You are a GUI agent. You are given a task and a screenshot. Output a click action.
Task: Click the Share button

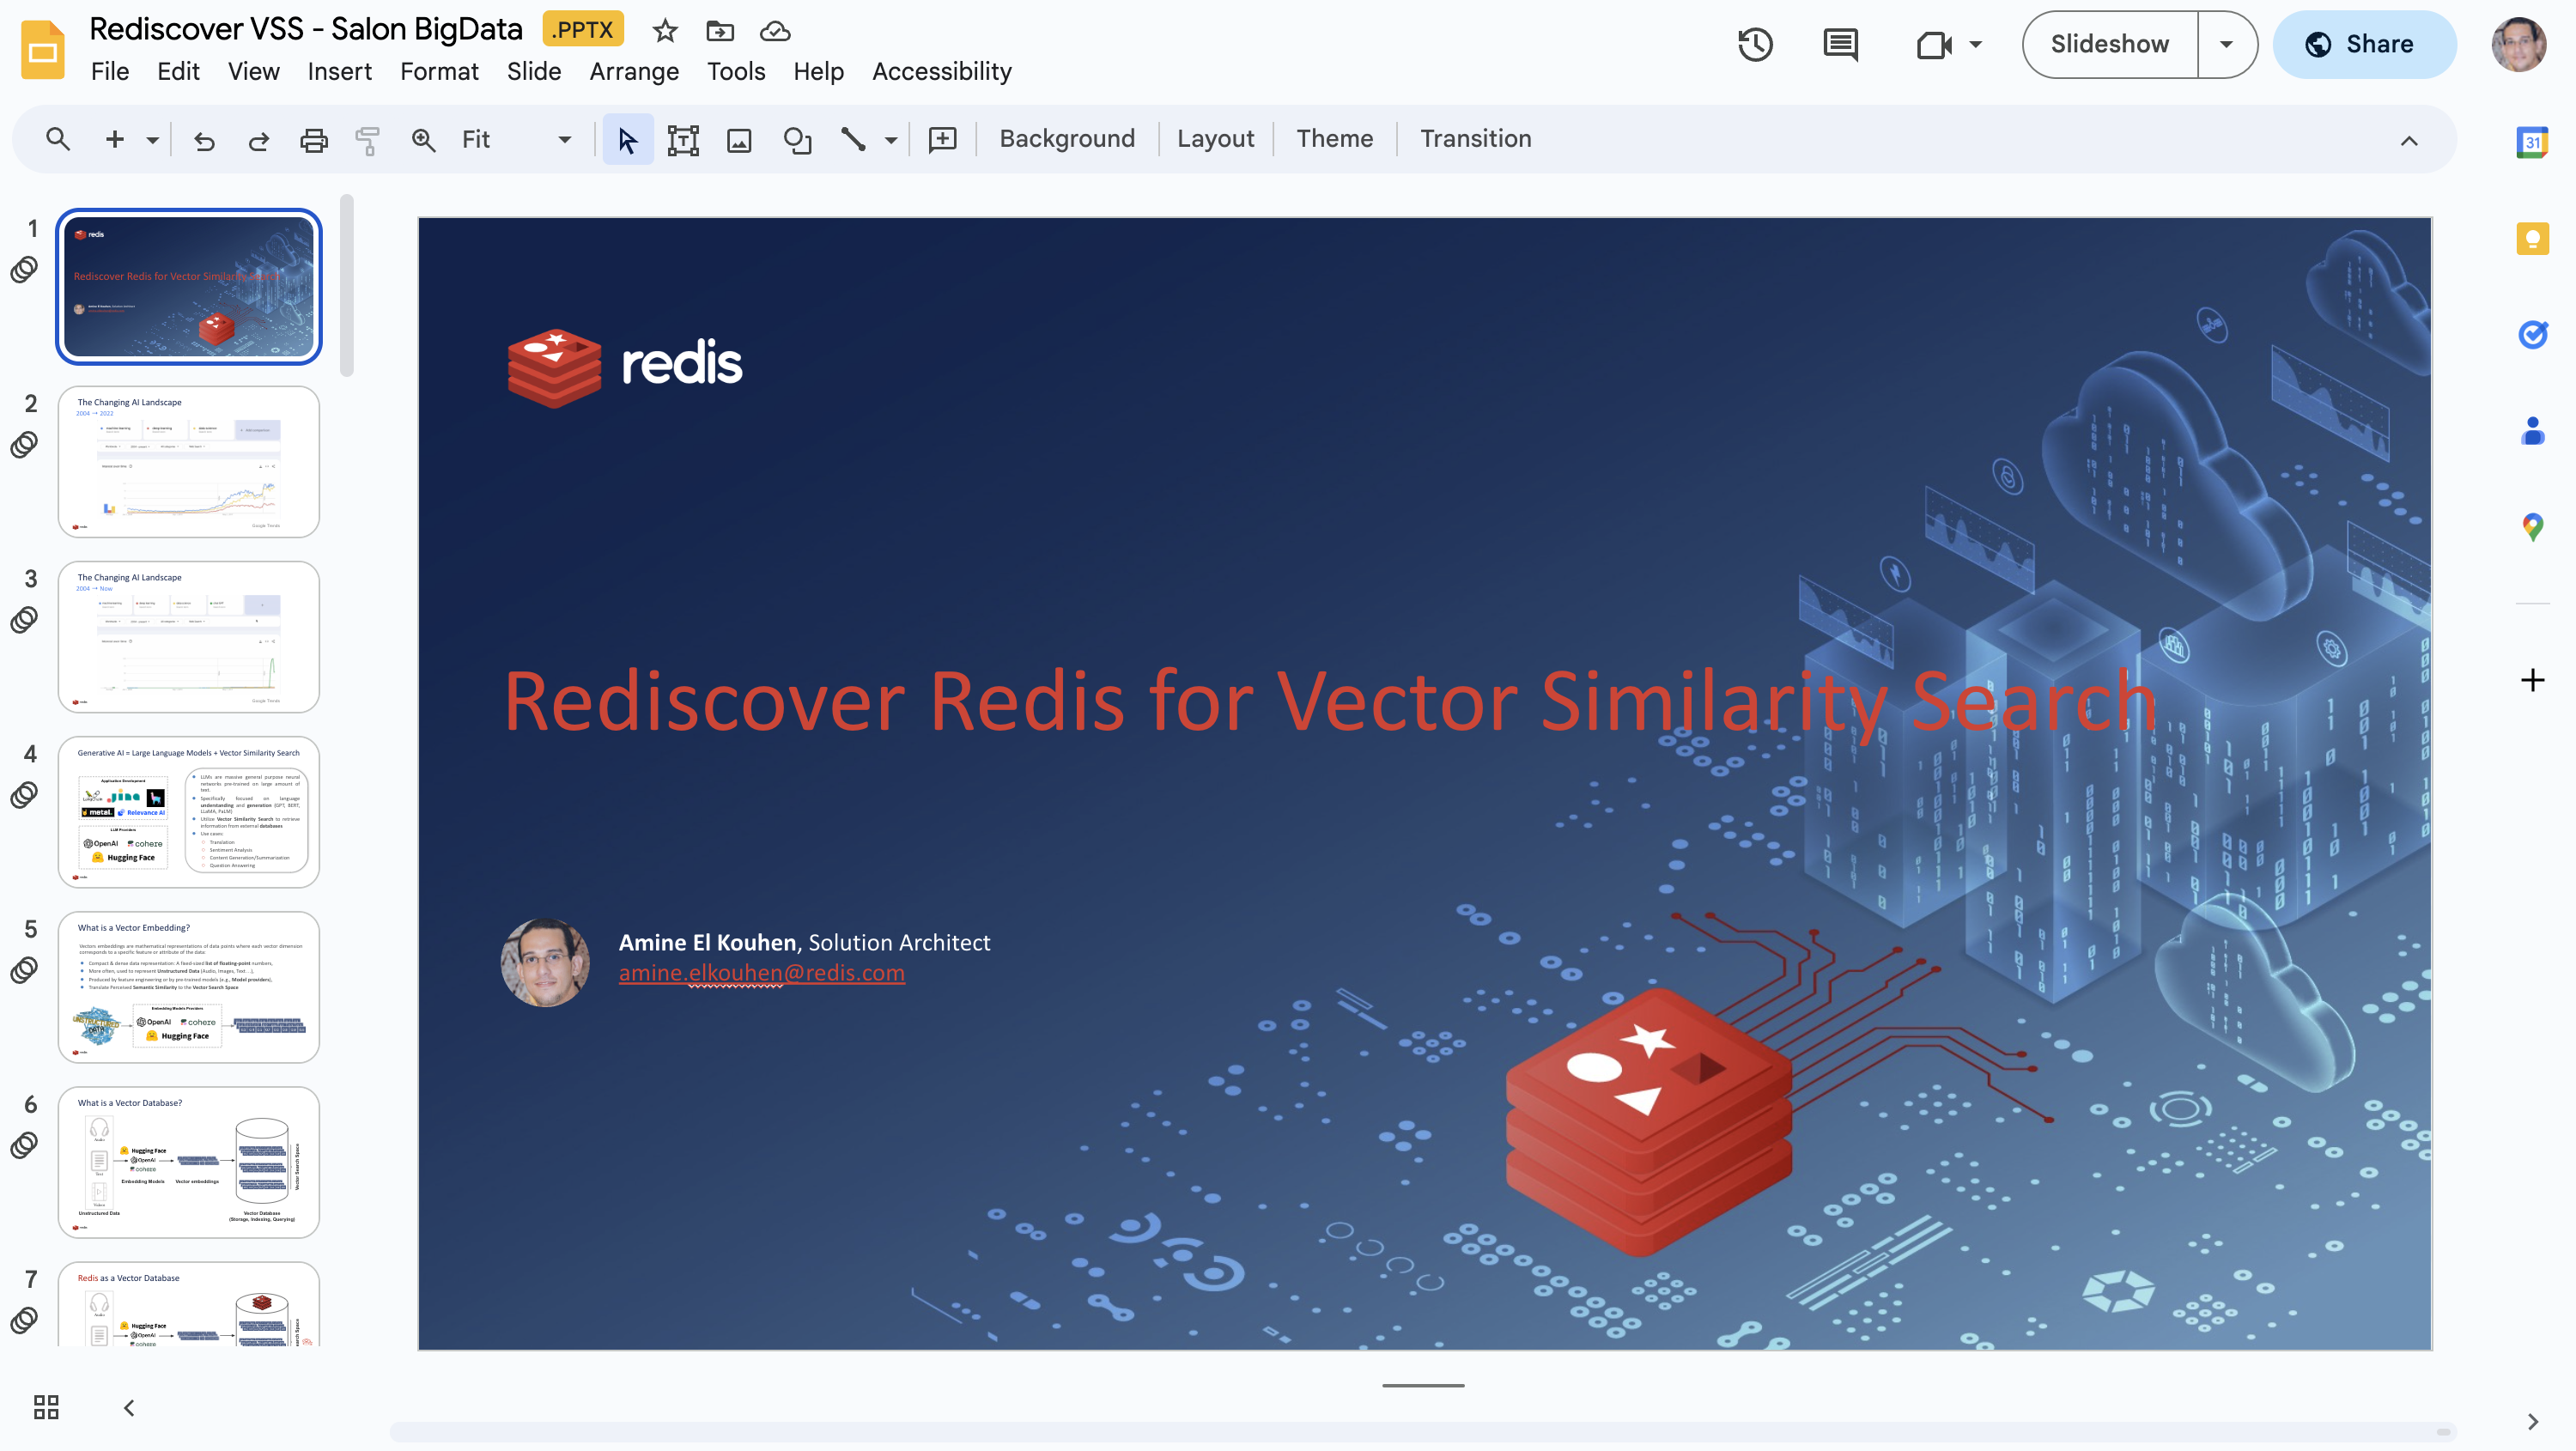2364,44
